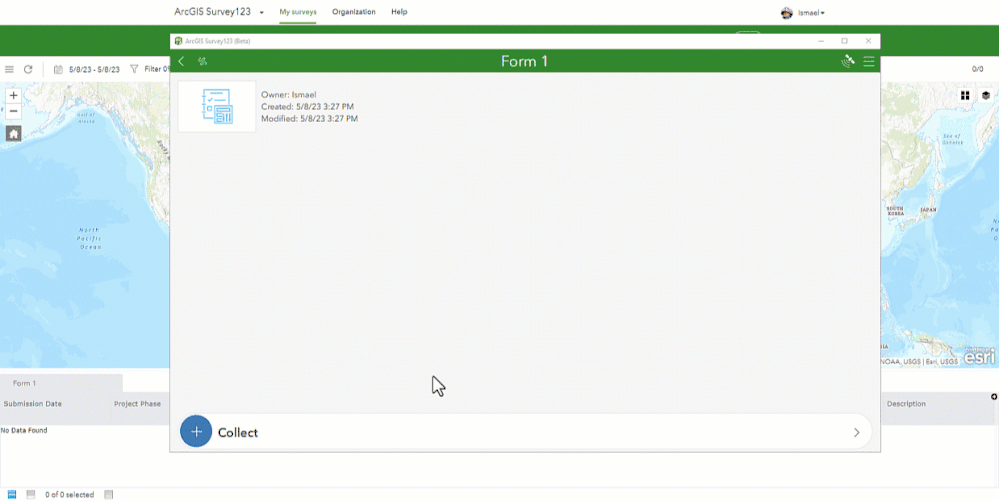Click the Modified: 5/8/23 3:27 PM text
This screenshot has height=502, width=999.
pyautogui.click(x=310, y=118)
